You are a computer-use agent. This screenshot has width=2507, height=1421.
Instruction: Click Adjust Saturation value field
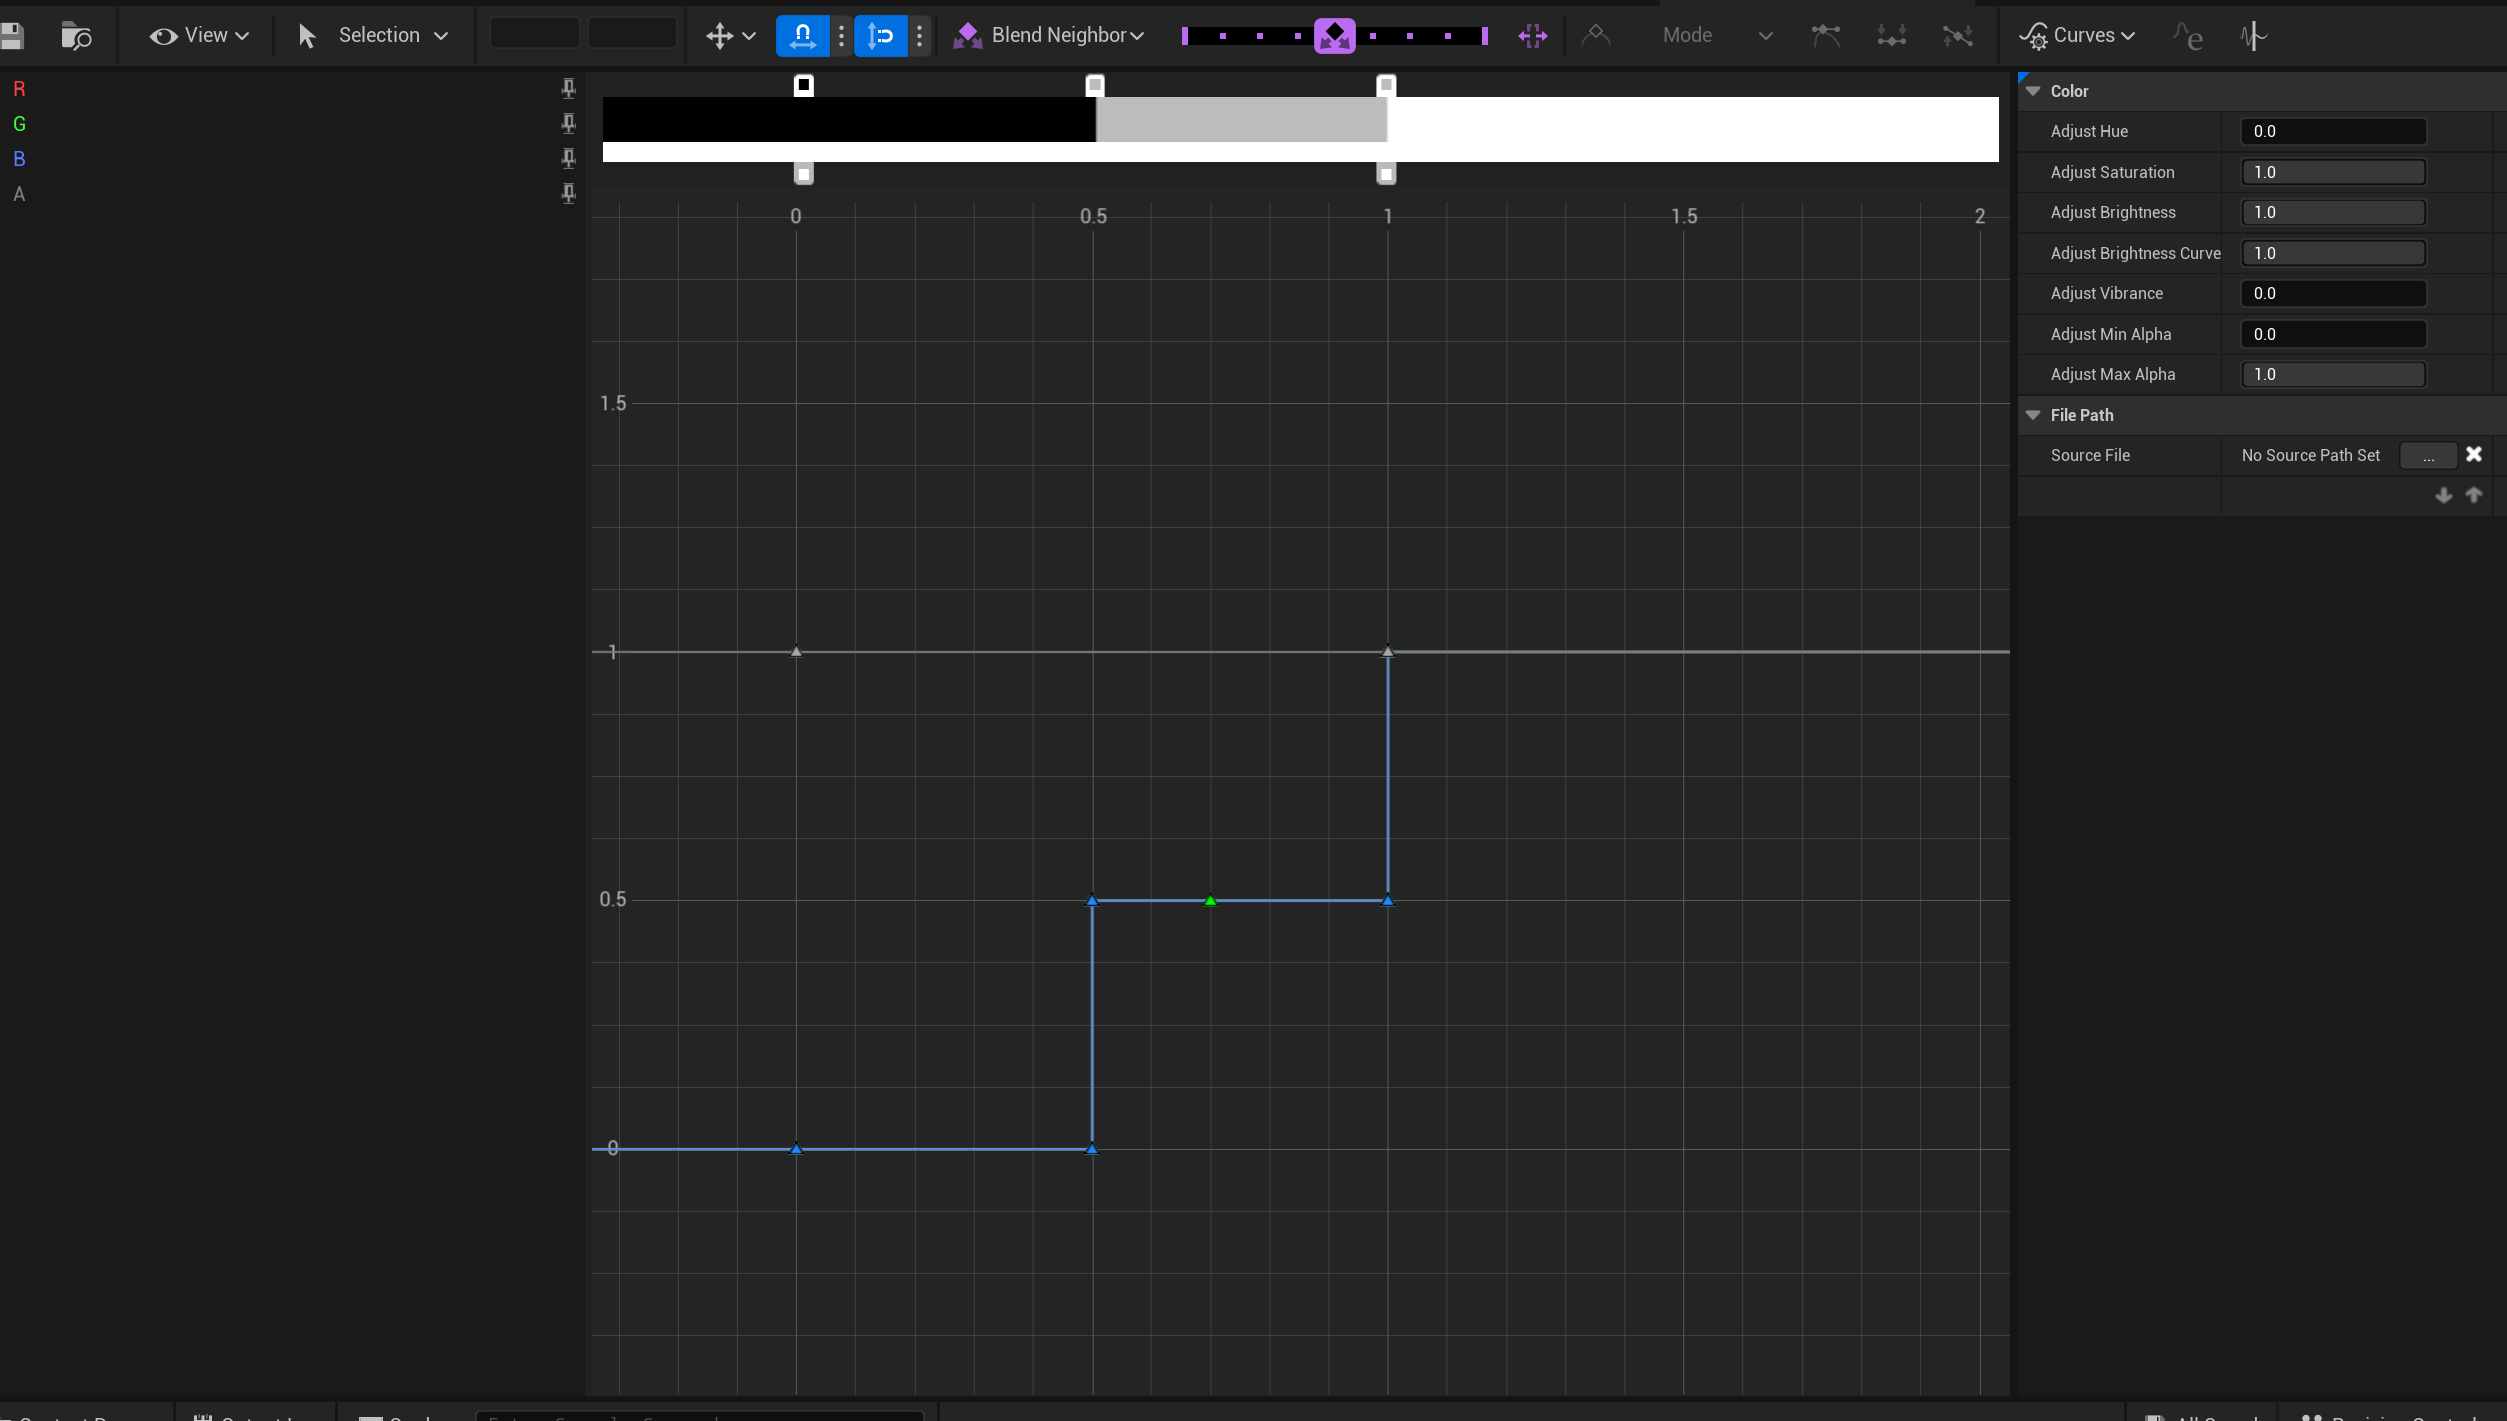(x=2332, y=172)
